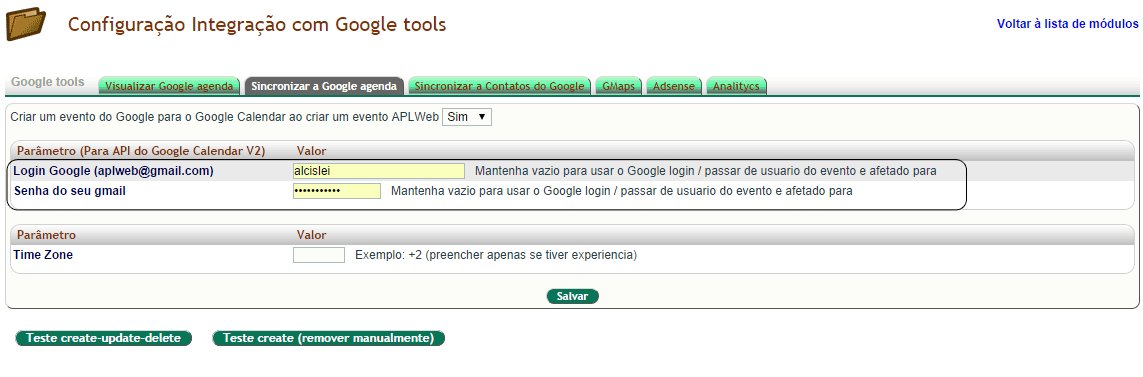Viewport: 1143px width, 377px height.
Task: Click the Time Zone label
Action: click(43, 254)
